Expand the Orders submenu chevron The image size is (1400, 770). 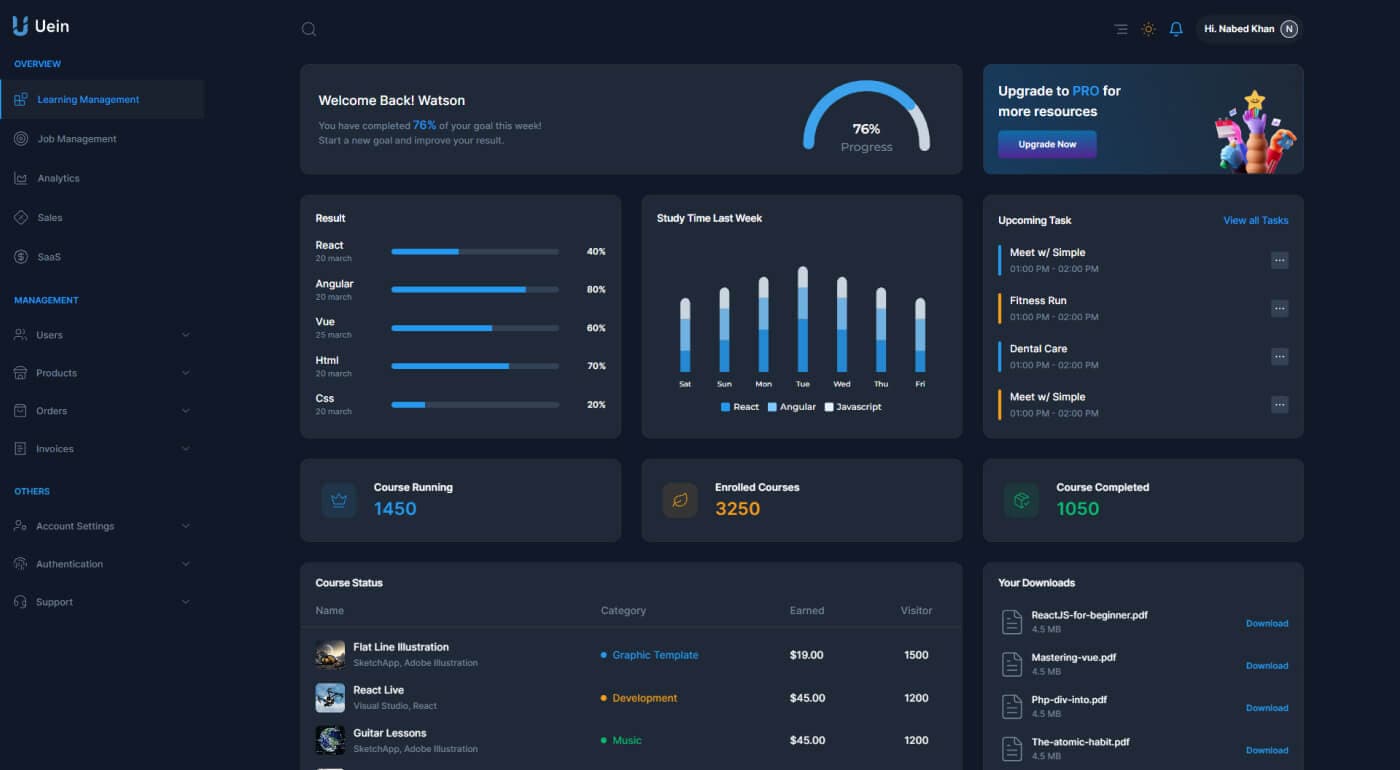pyautogui.click(x=186, y=411)
